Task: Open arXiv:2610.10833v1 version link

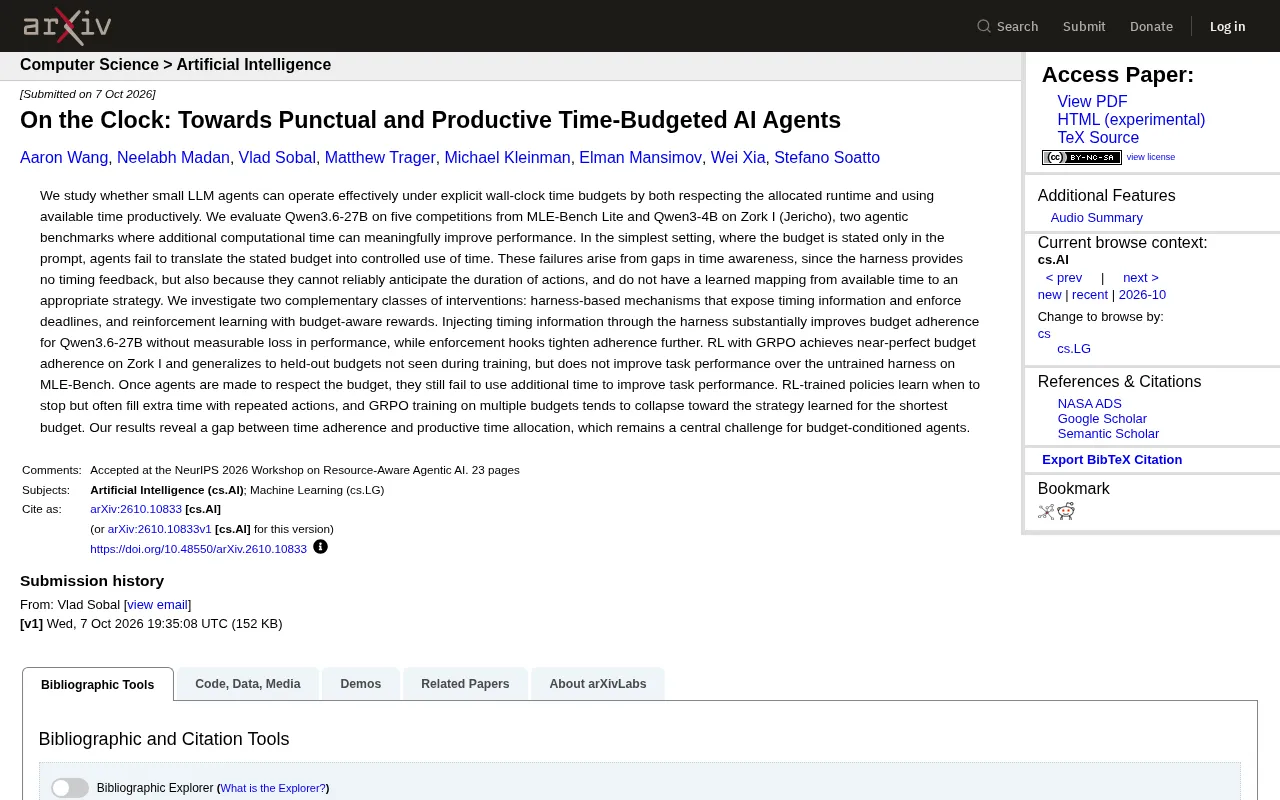Action: coord(160,529)
